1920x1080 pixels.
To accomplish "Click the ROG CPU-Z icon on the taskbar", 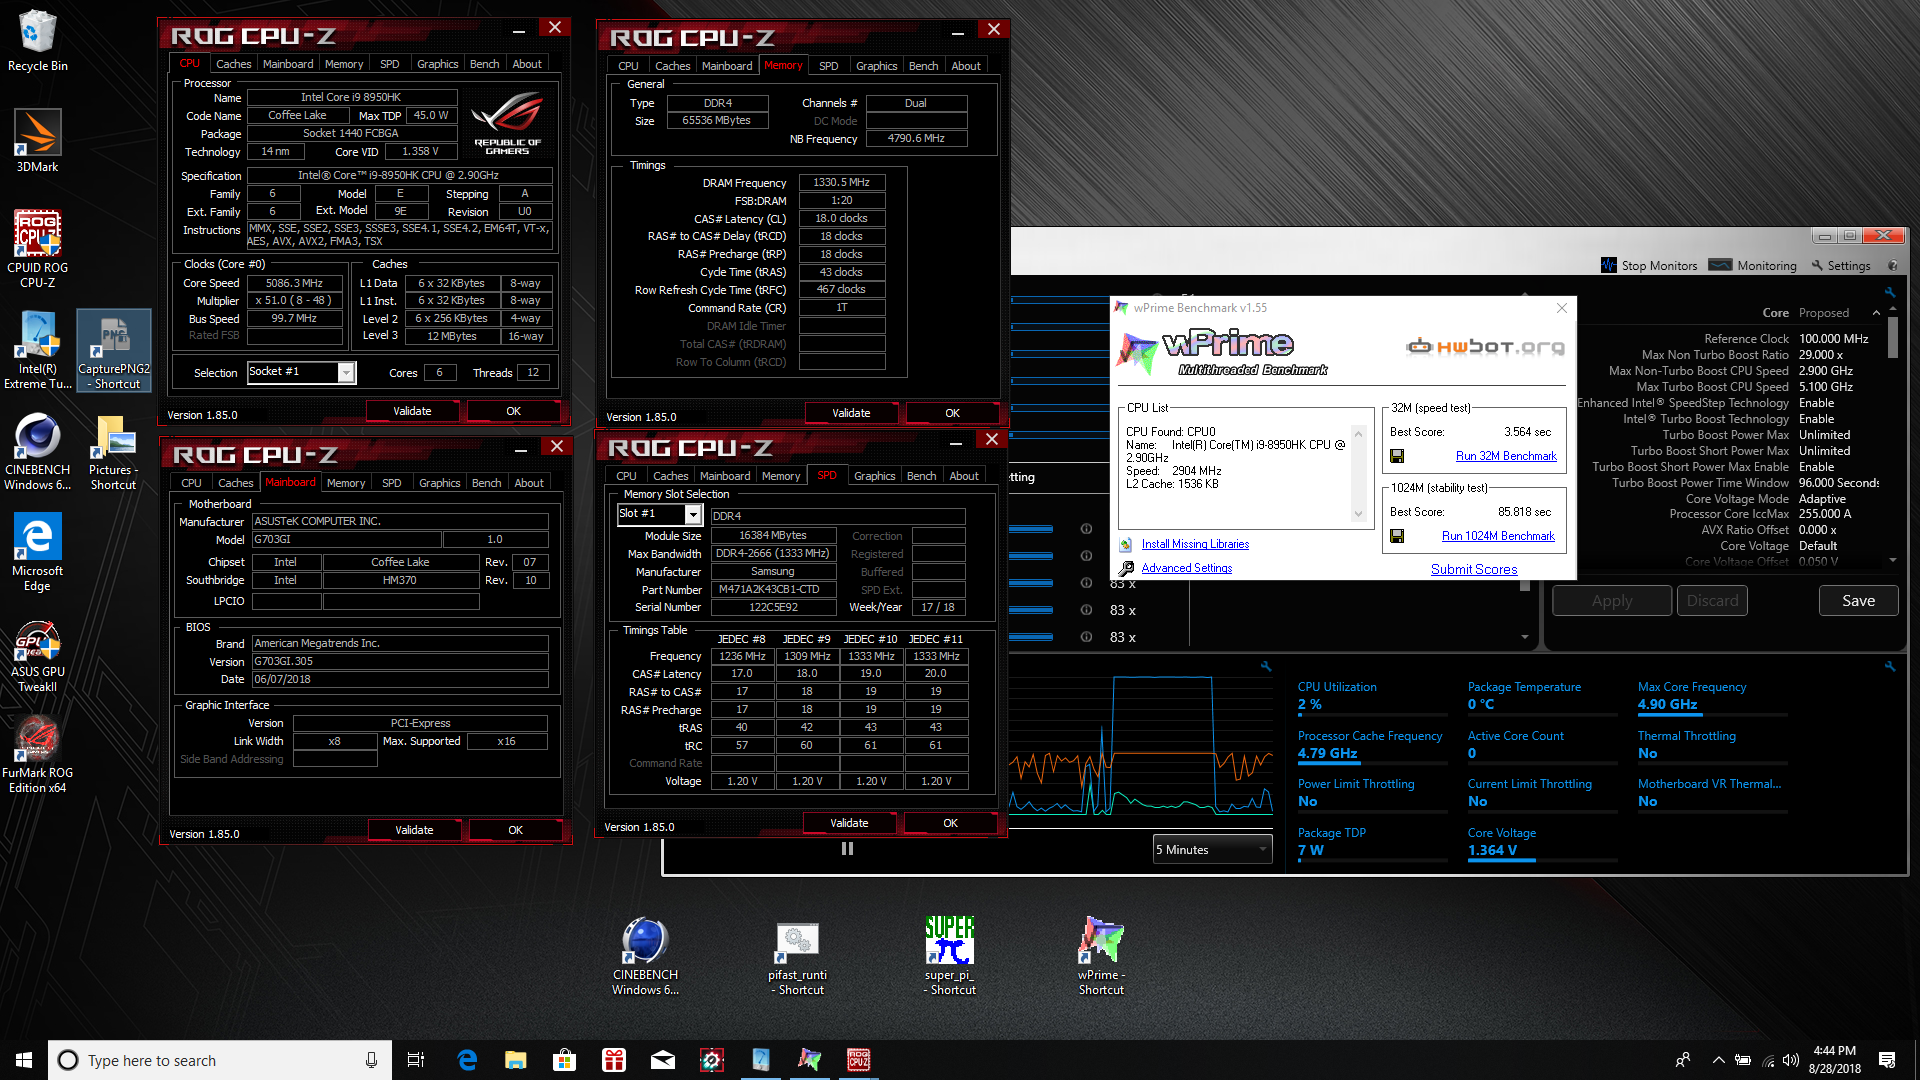I will [x=859, y=1059].
